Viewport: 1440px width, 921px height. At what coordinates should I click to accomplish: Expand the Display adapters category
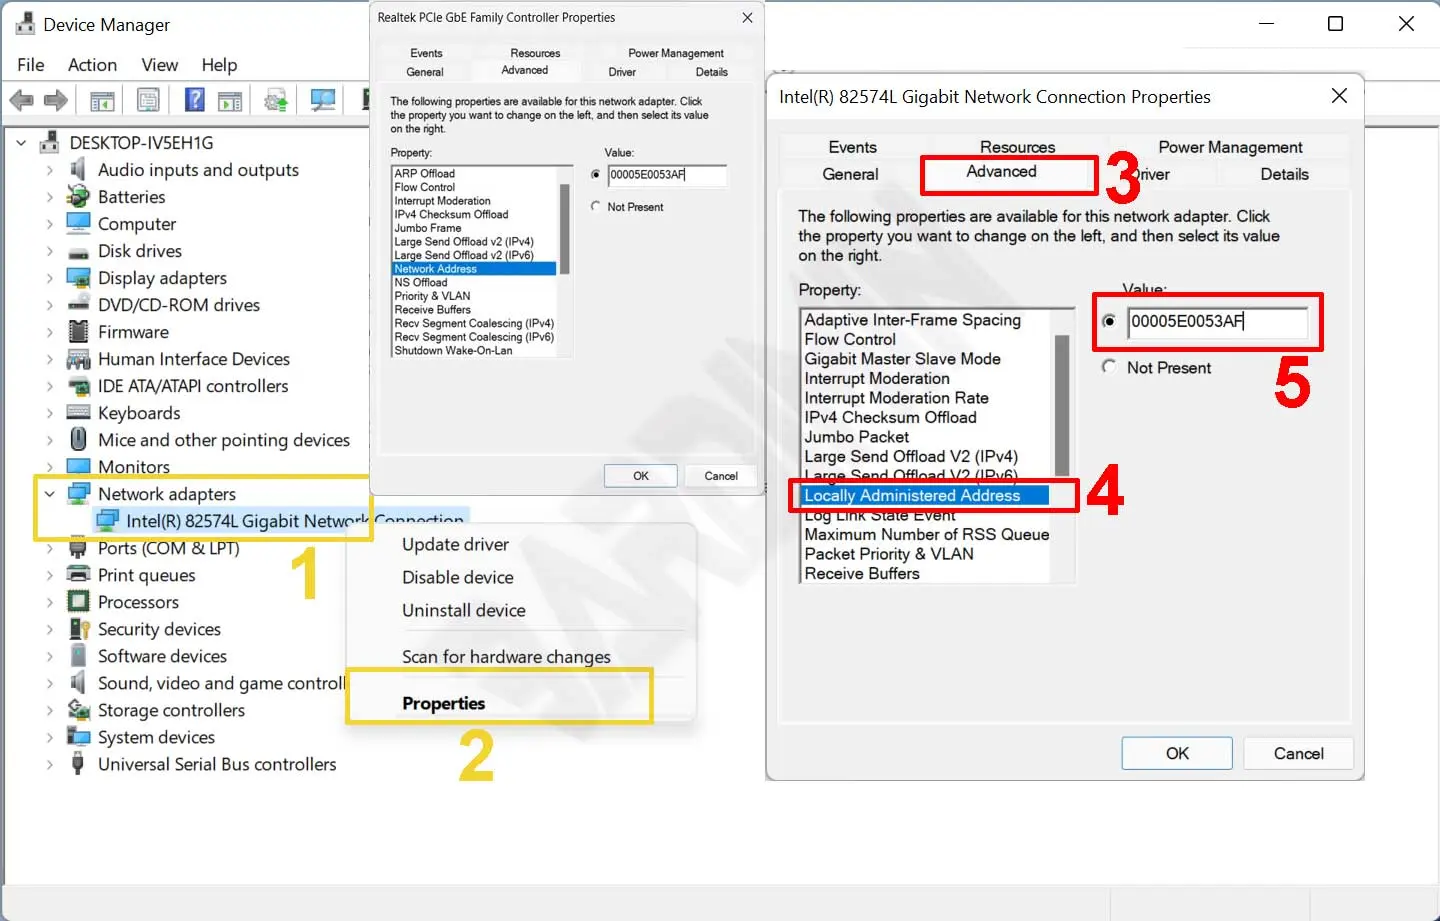[49, 278]
